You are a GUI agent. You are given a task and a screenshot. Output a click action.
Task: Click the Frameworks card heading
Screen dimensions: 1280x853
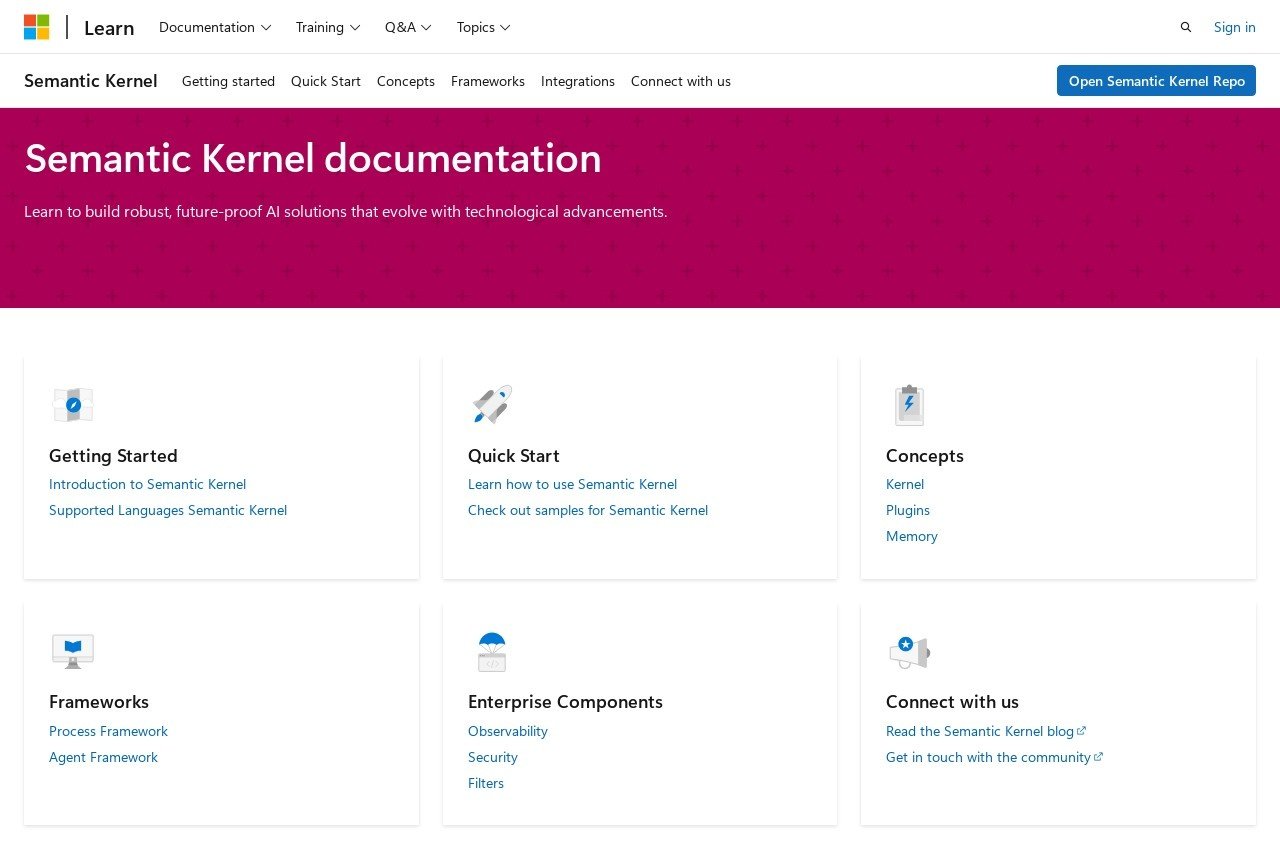tap(99, 702)
